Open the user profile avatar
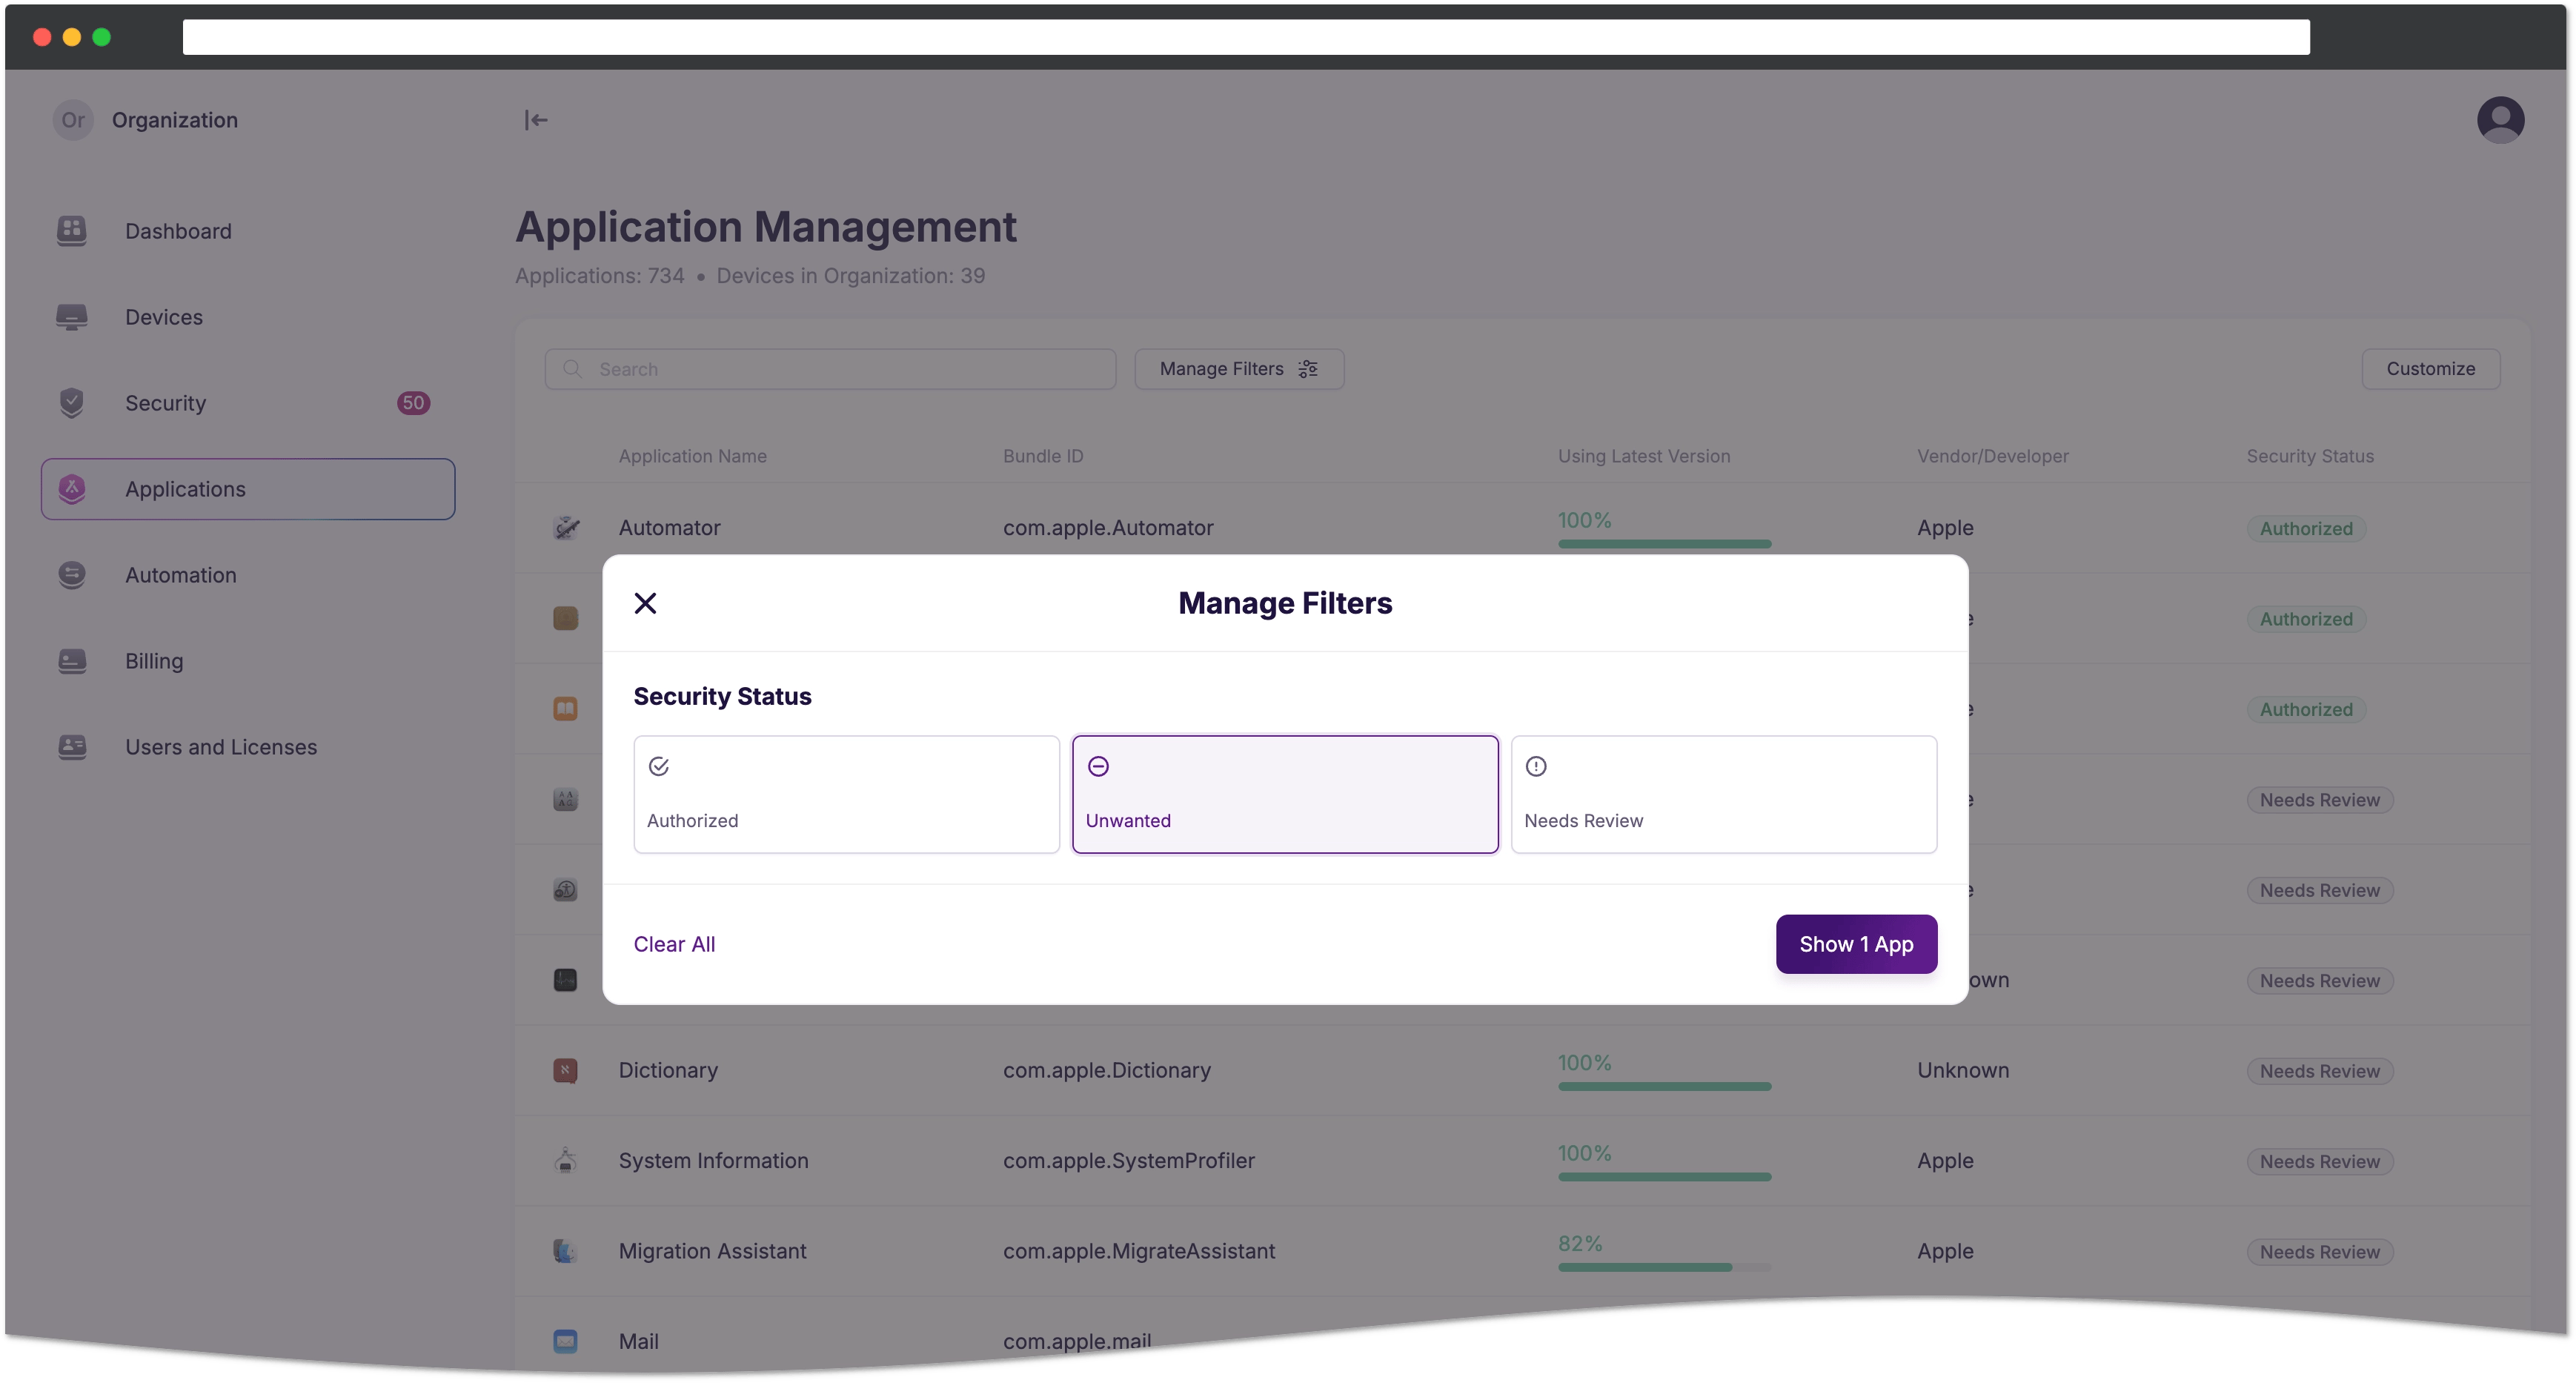Screen dimensions: 2576x1383 [x=2500, y=120]
